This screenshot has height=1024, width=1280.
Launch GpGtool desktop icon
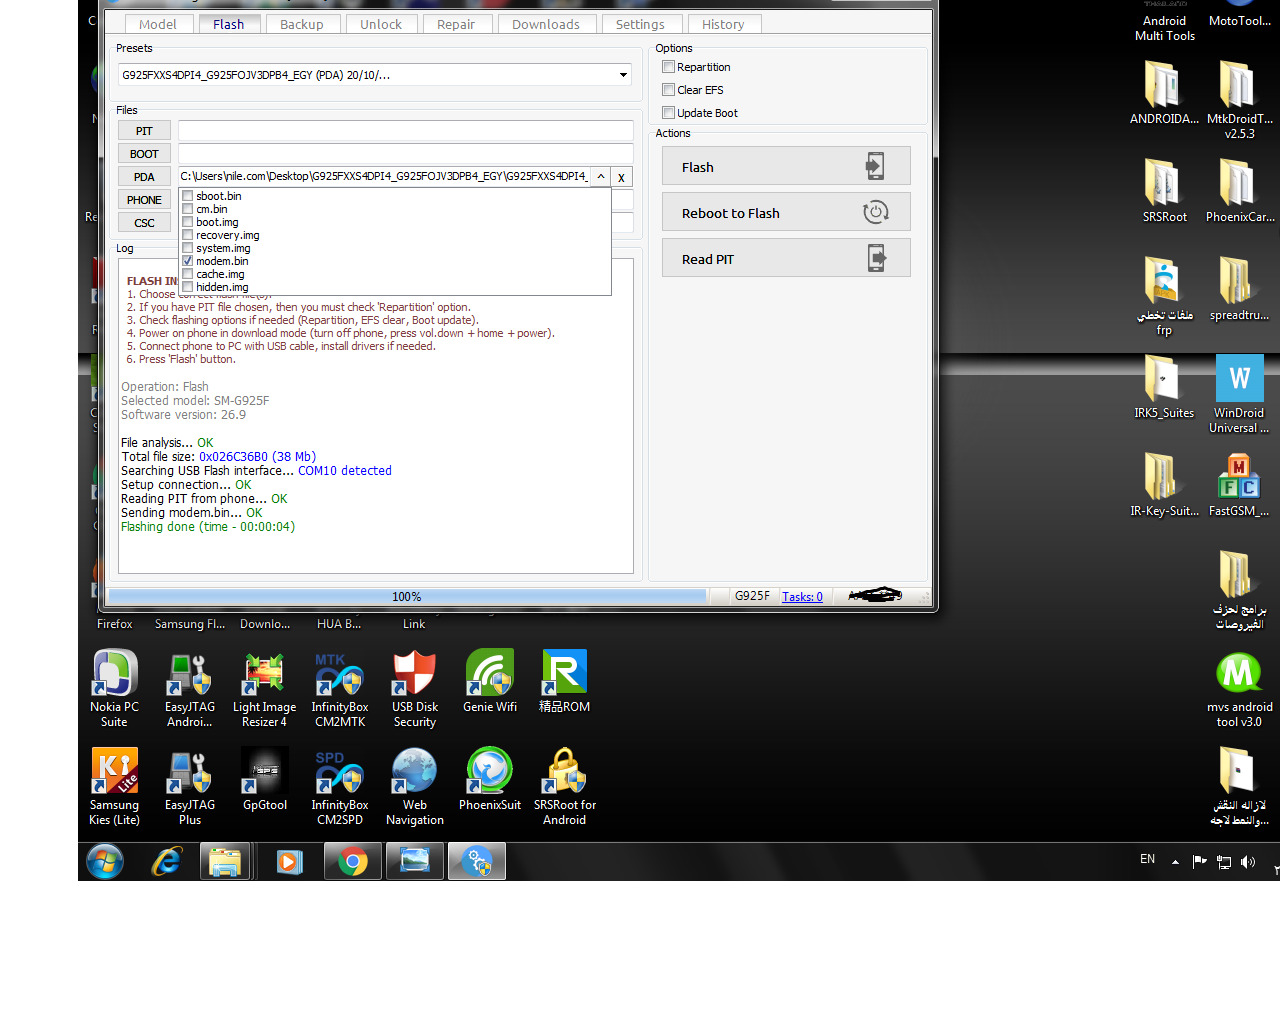click(265, 778)
